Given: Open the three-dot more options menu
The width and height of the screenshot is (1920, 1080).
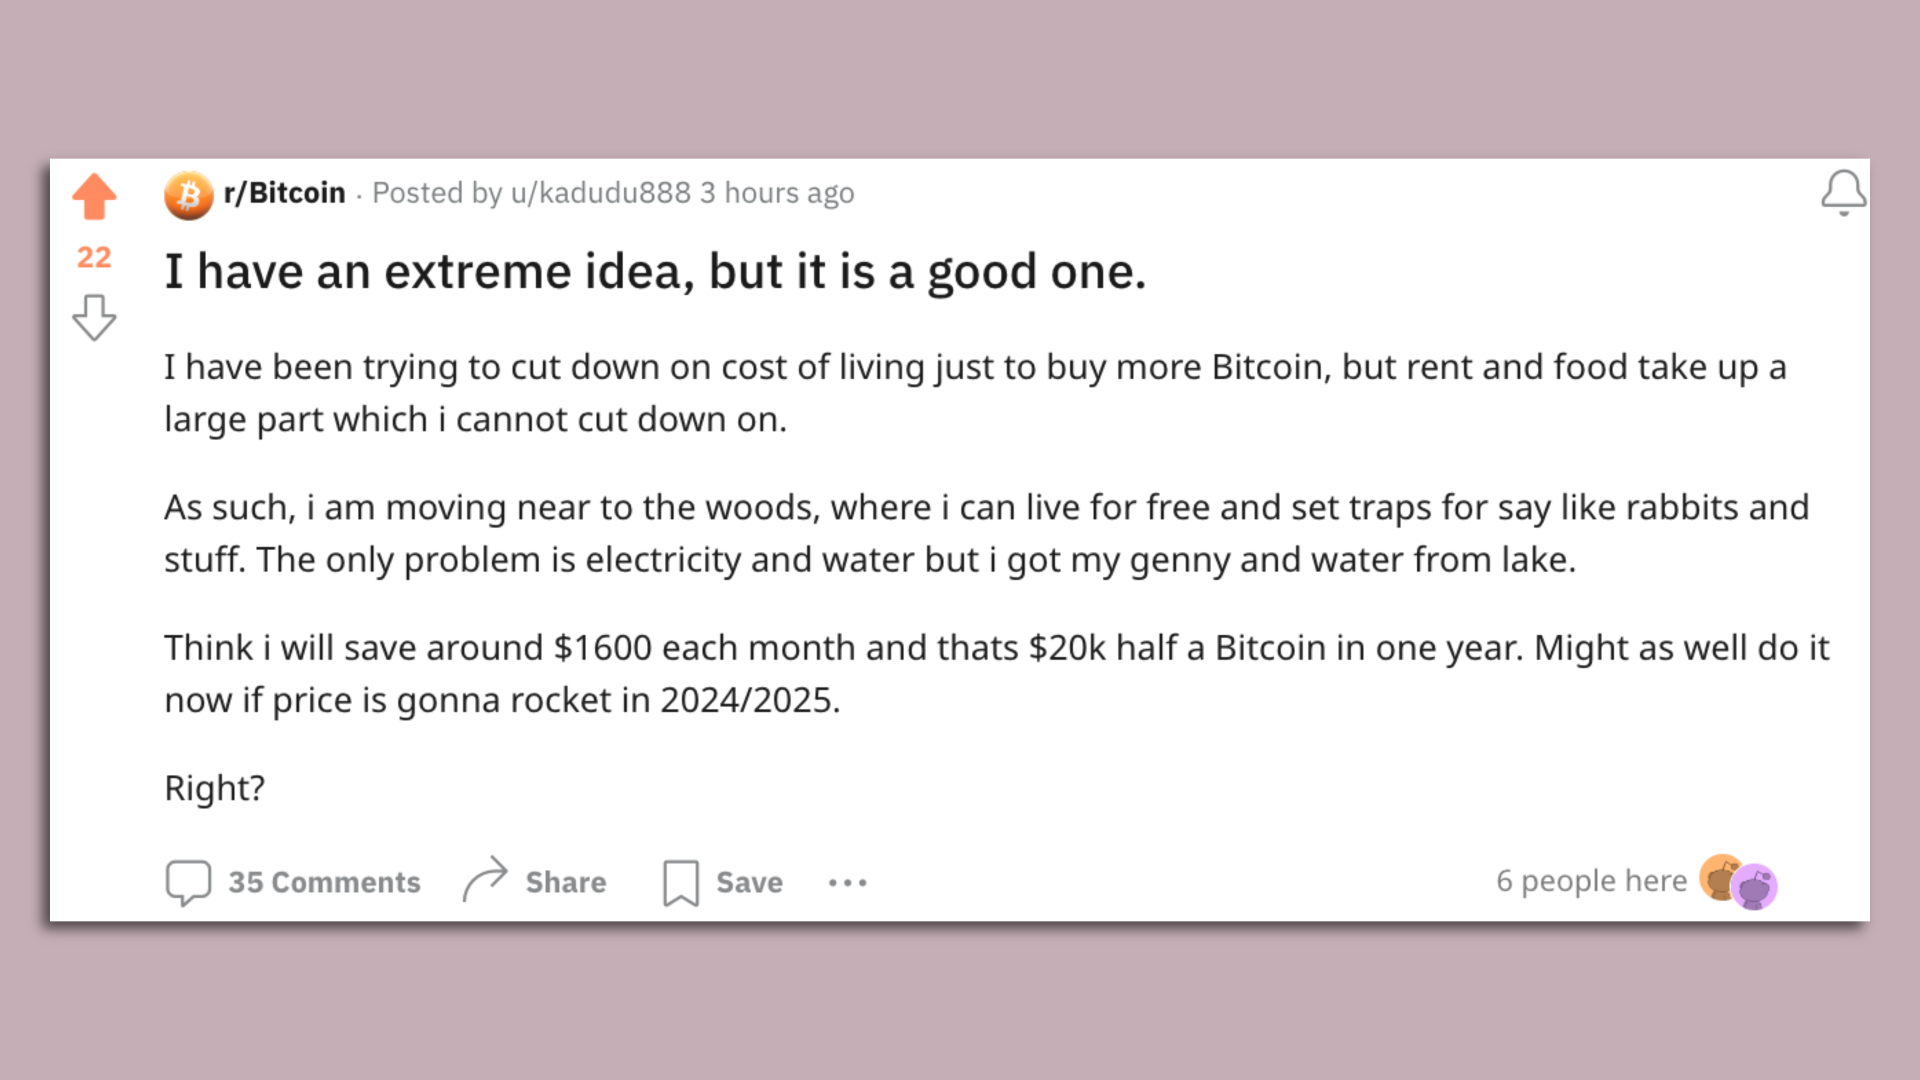Looking at the screenshot, I should (847, 883).
